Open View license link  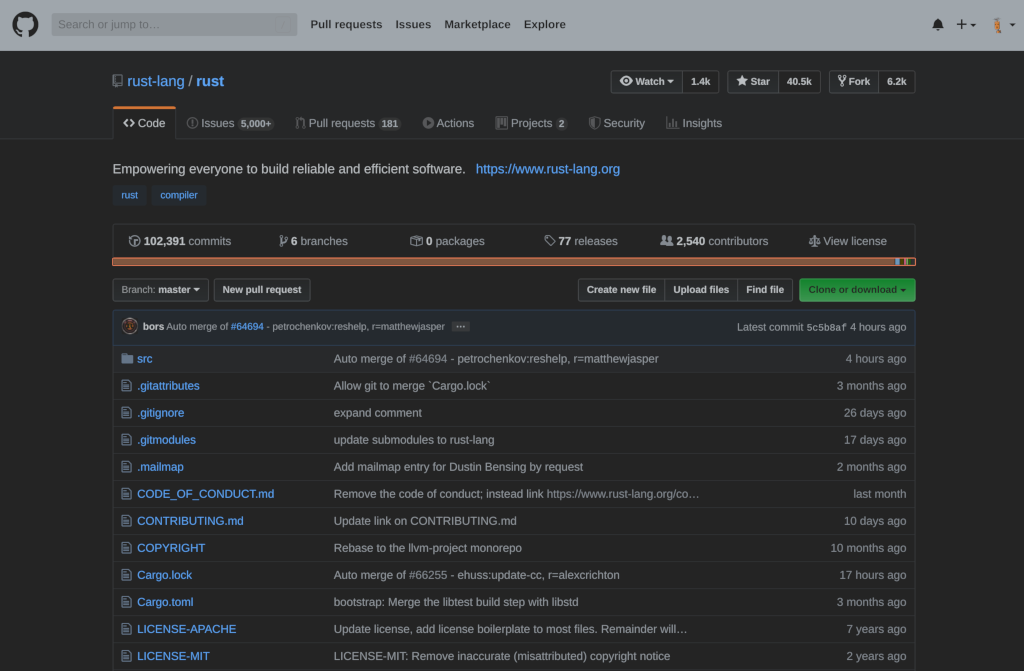[x=848, y=241]
